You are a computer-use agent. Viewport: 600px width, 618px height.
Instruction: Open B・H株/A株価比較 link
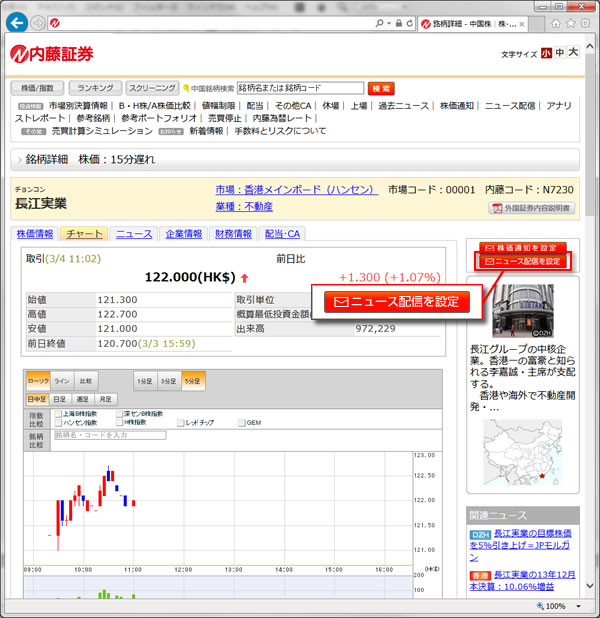click(155, 106)
